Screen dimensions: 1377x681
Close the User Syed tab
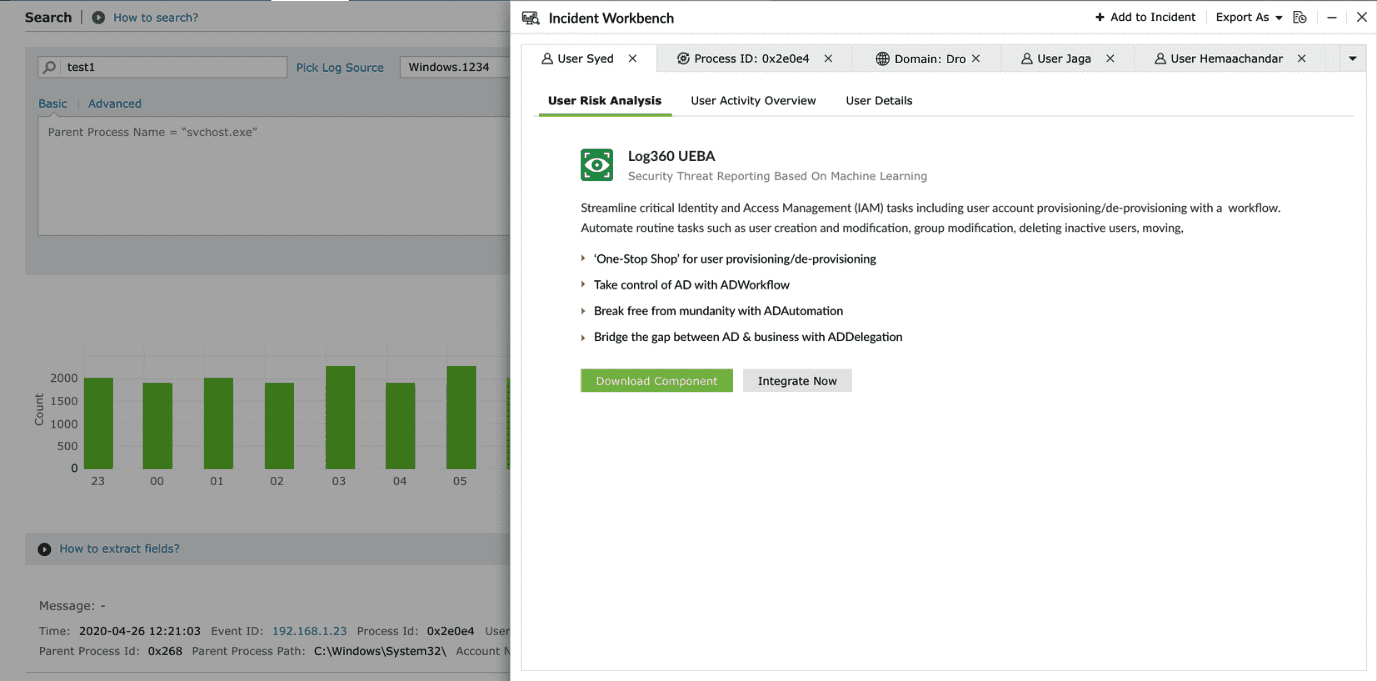[x=633, y=59]
